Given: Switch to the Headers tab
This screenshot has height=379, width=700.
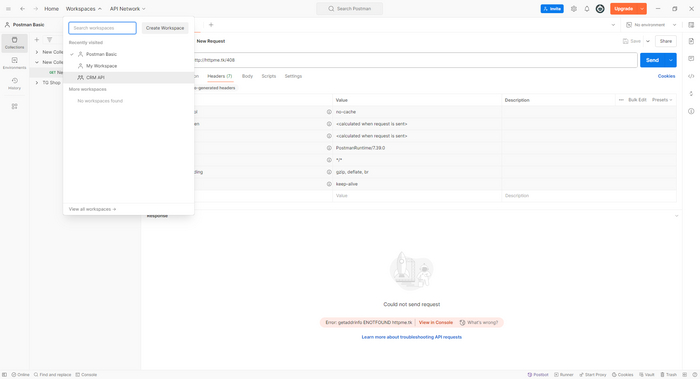Looking at the screenshot, I should (220, 76).
